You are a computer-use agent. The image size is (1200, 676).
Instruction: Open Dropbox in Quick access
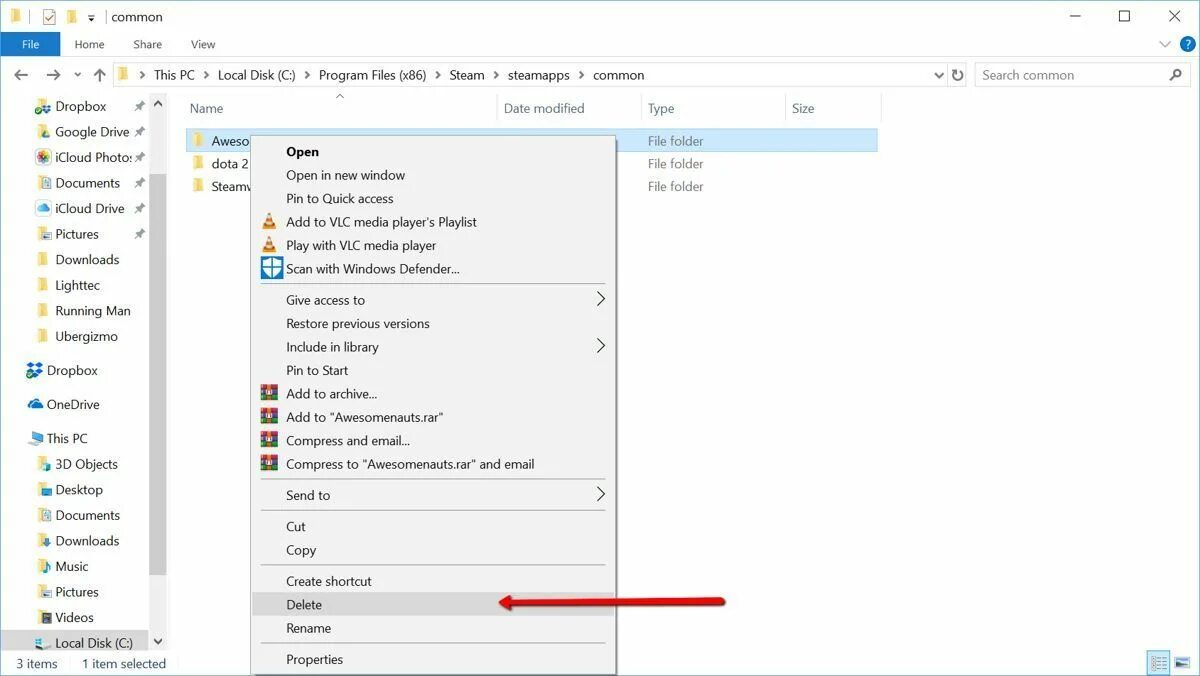[x=81, y=106]
